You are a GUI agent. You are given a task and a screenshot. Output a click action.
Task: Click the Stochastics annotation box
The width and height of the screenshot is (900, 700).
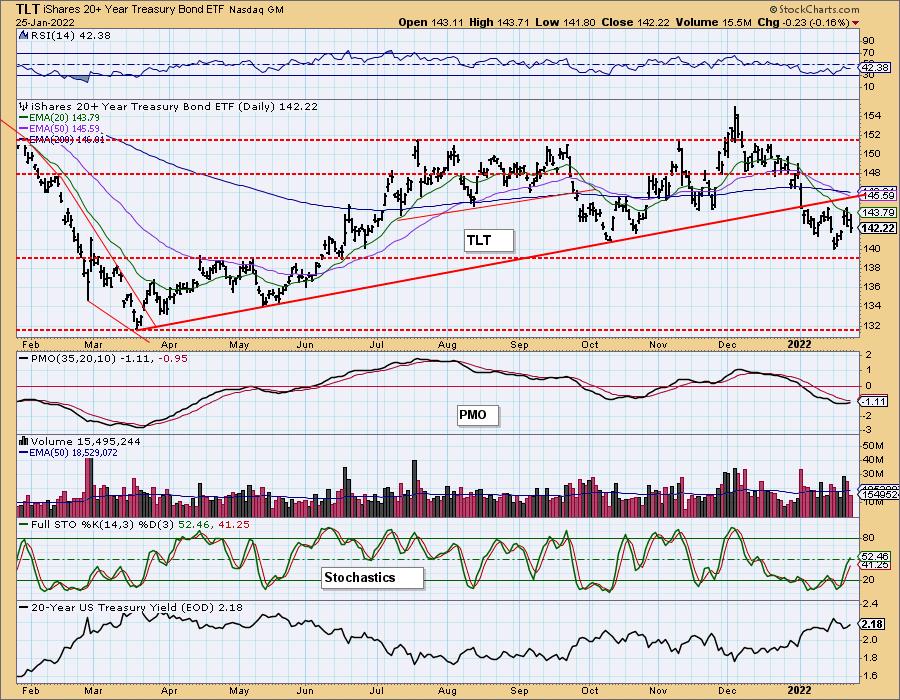click(x=373, y=578)
